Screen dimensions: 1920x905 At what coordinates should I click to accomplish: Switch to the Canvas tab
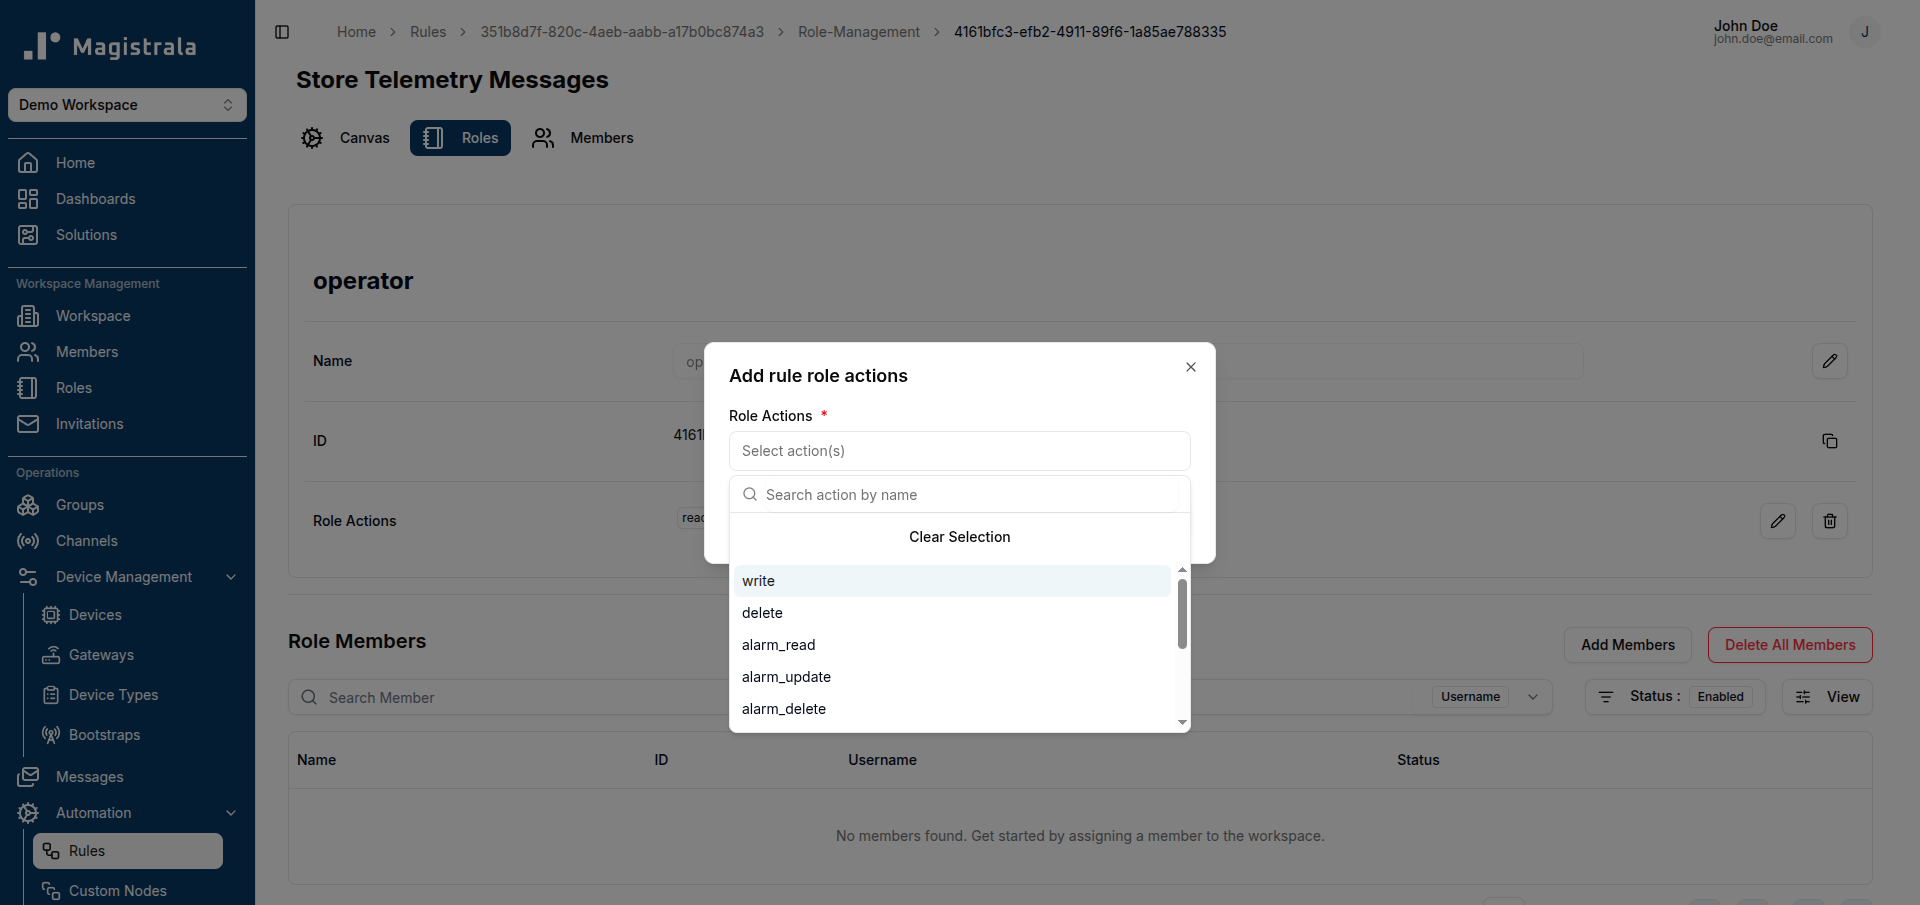pos(346,138)
